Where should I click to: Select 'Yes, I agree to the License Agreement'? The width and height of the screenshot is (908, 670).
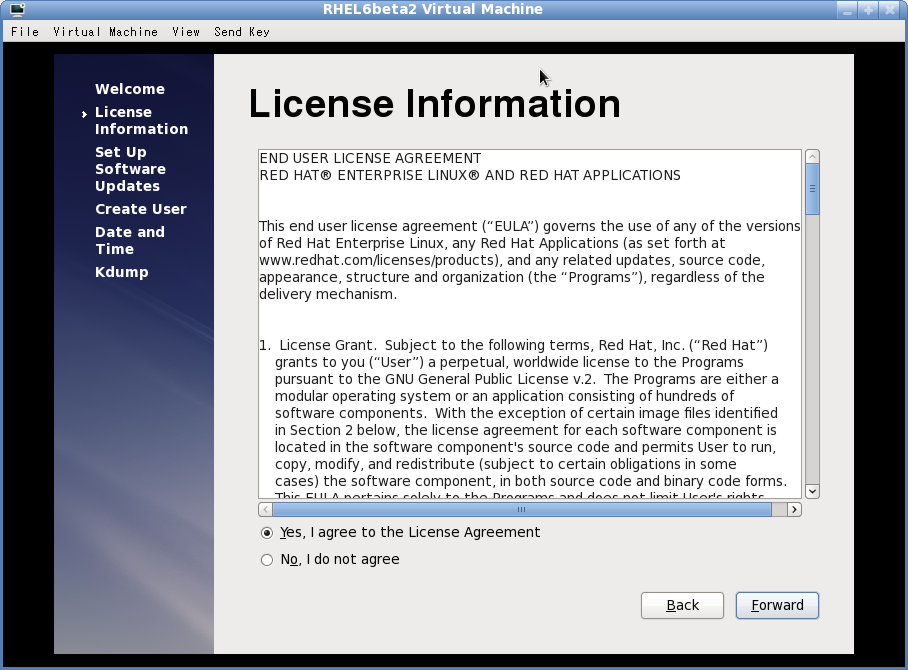click(400, 532)
